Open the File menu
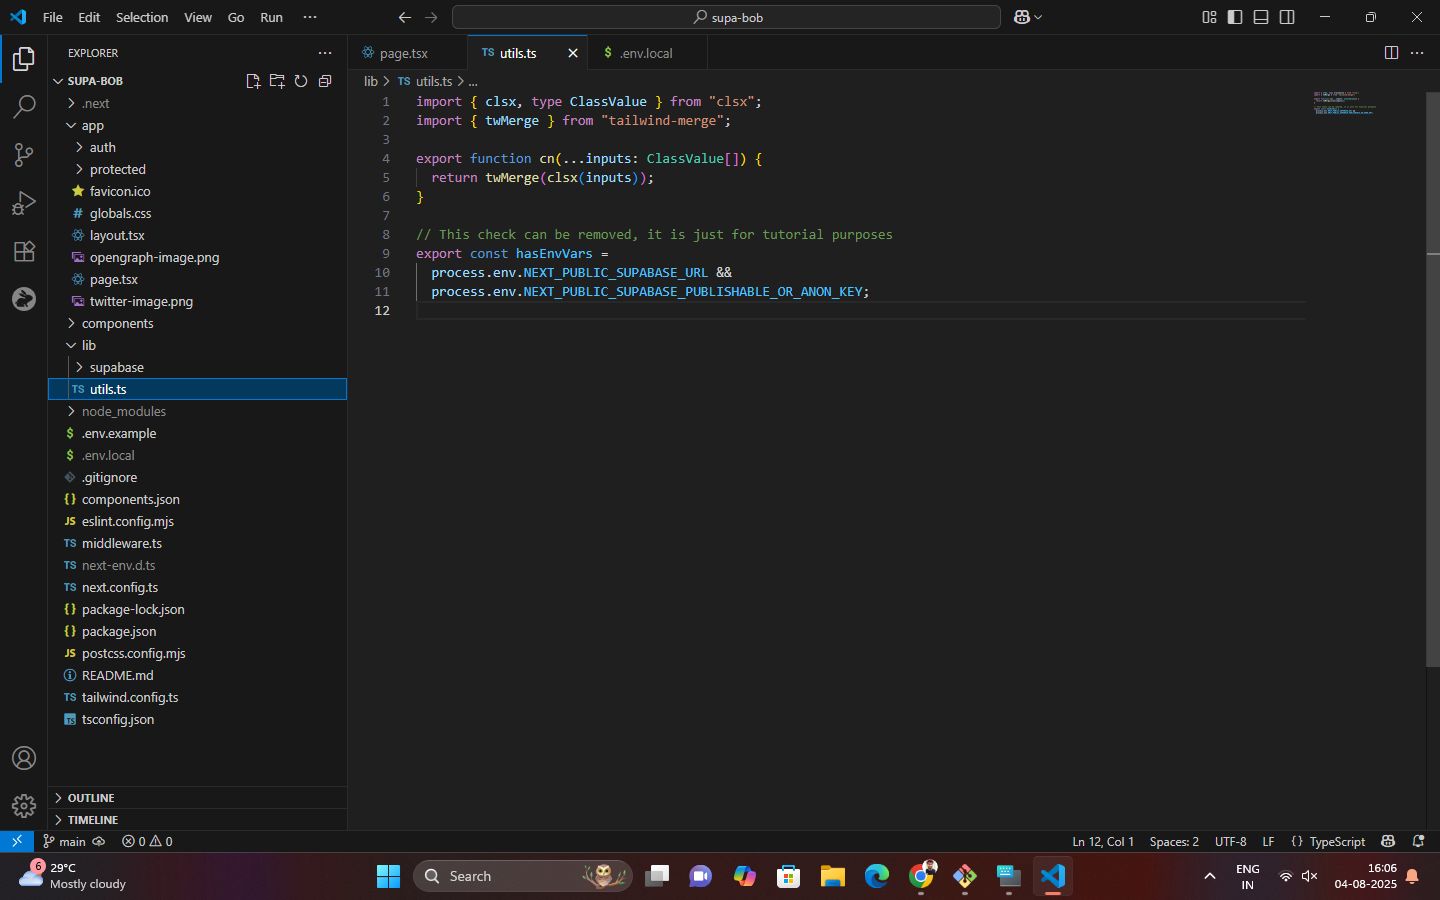 53,17
